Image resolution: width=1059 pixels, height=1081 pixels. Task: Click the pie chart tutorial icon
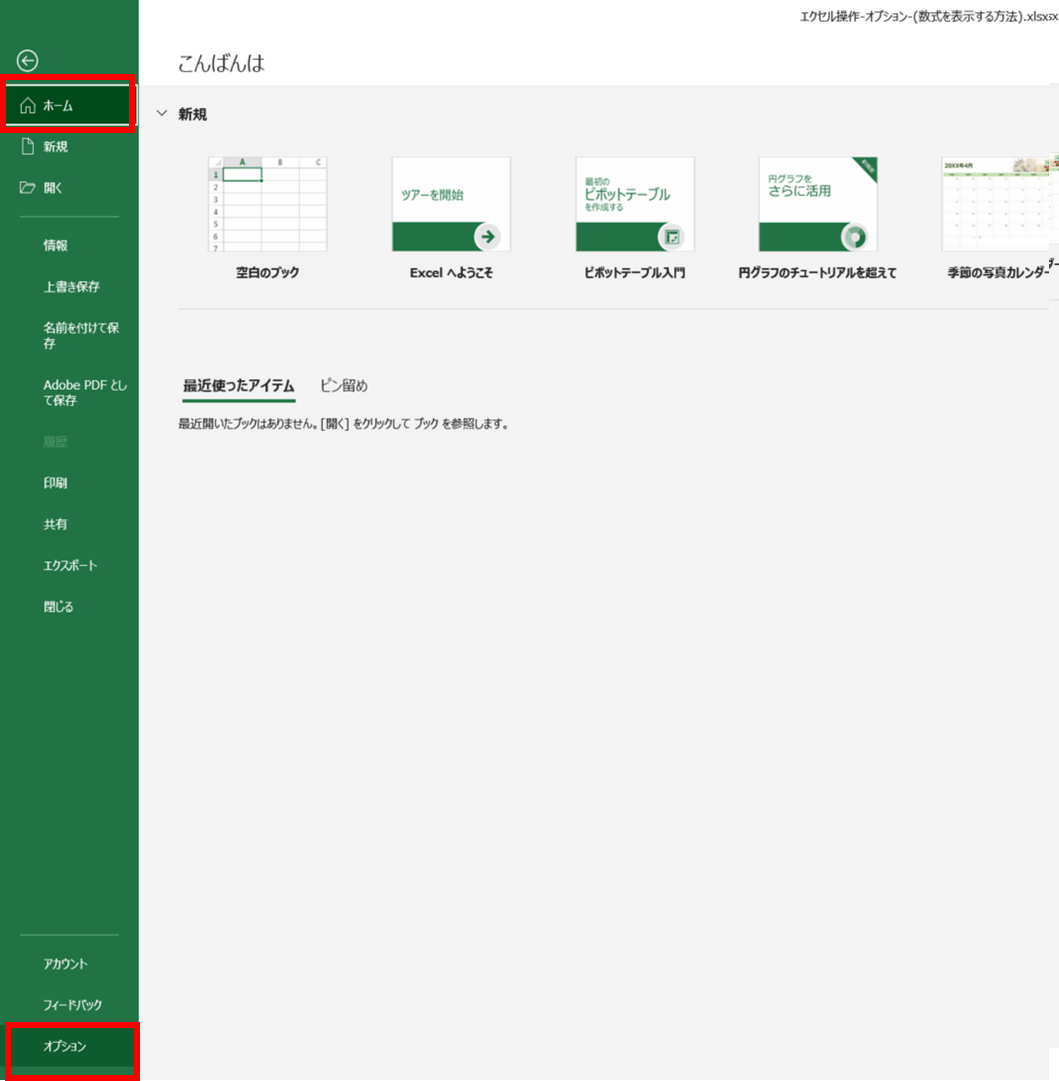pos(854,237)
